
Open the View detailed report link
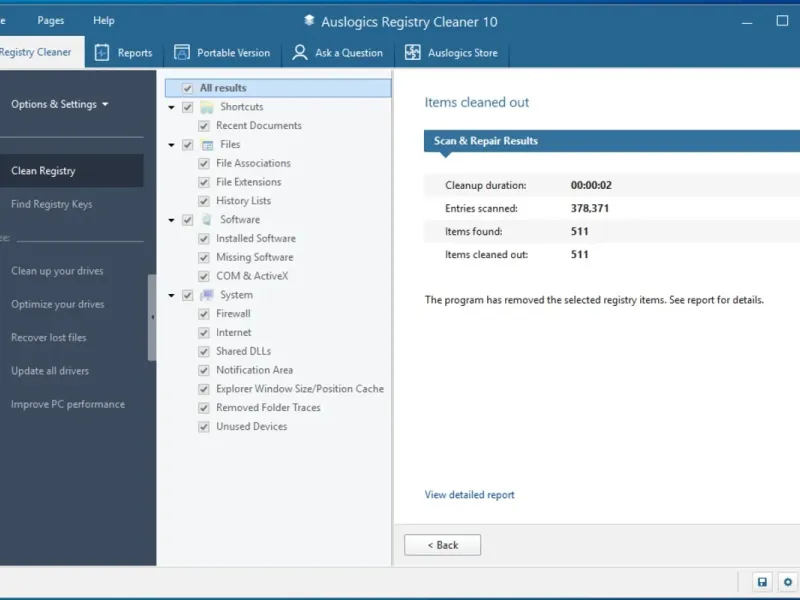469,495
